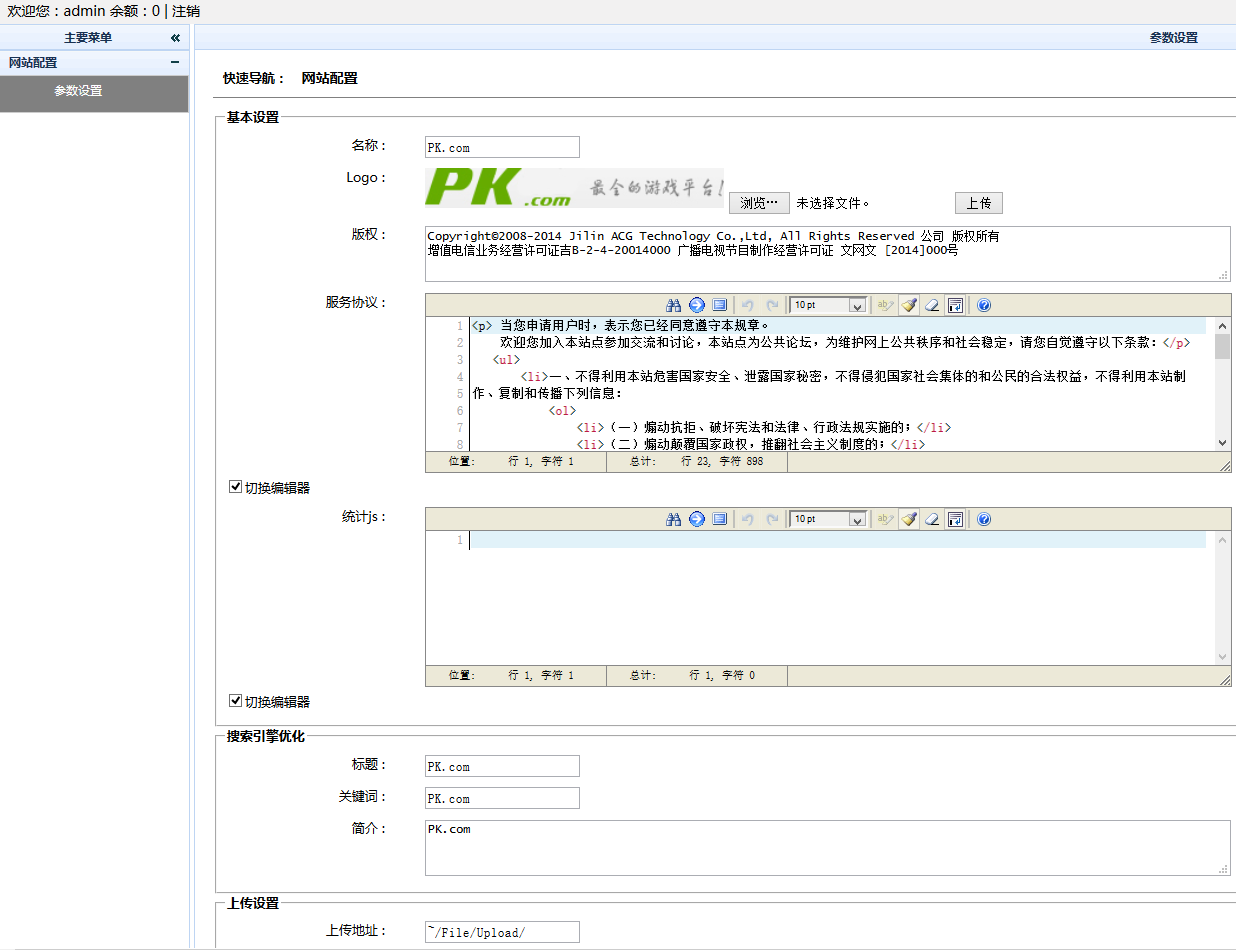1236x950 pixels.
Task: Undo the last edit in 服务协议 editor
Action: pos(747,305)
